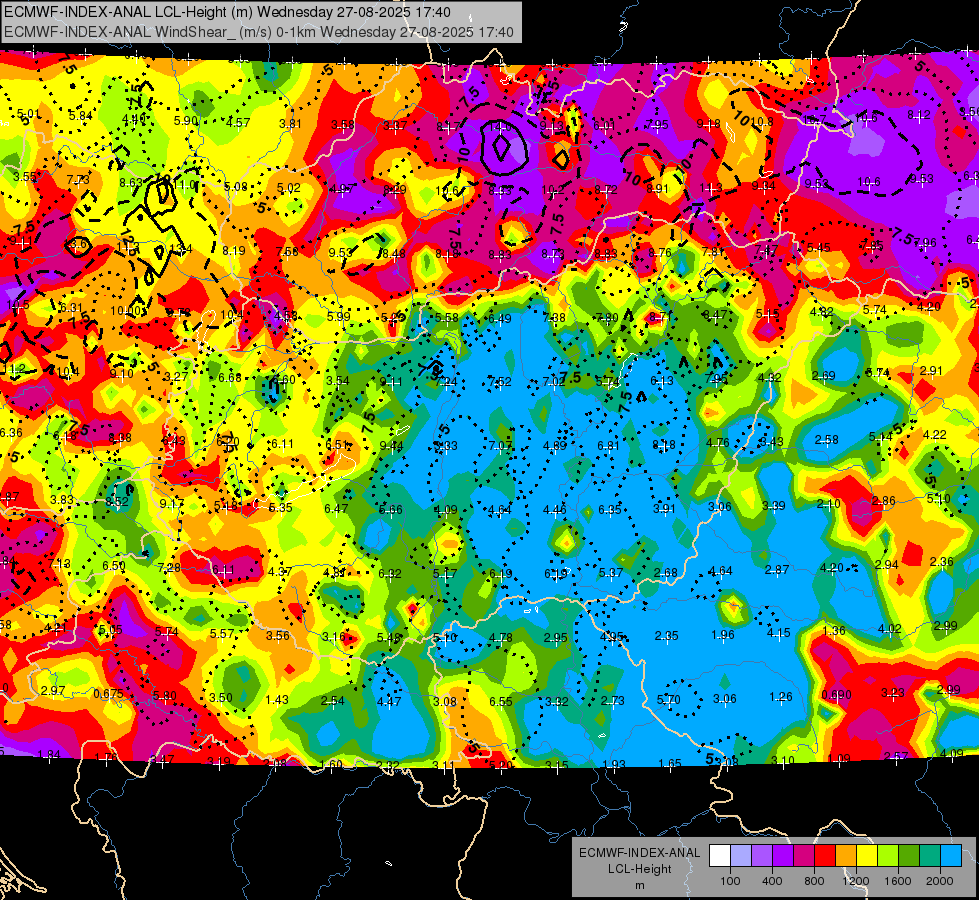The image size is (979, 900).
Task: Click the grid value 7.07
Action: coord(500,445)
